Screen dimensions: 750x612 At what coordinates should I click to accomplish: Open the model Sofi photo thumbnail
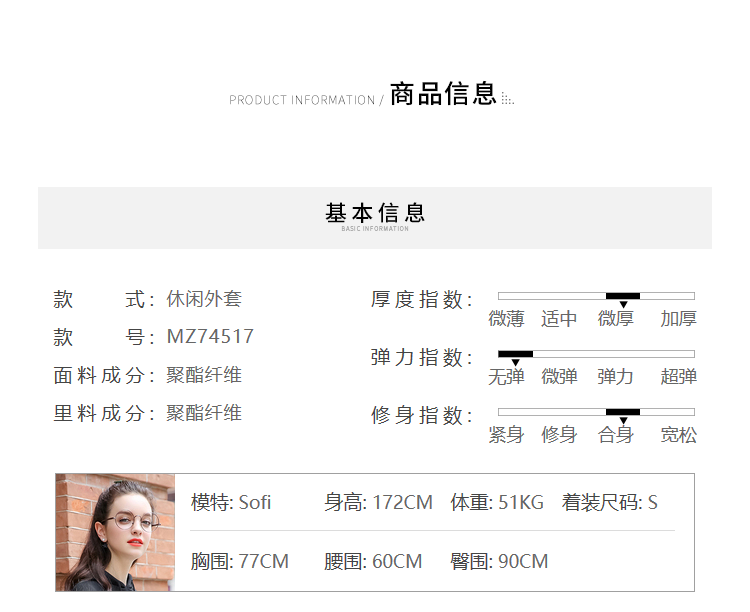tap(115, 531)
